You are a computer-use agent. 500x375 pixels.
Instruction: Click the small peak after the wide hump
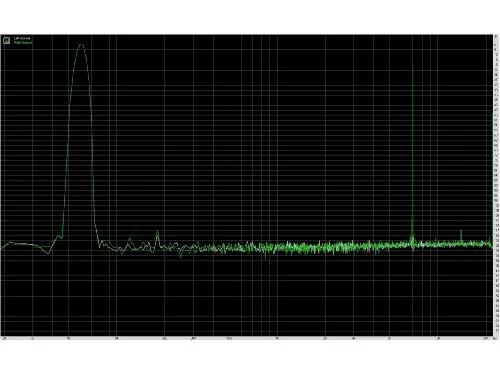pyautogui.click(x=158, y=233)
